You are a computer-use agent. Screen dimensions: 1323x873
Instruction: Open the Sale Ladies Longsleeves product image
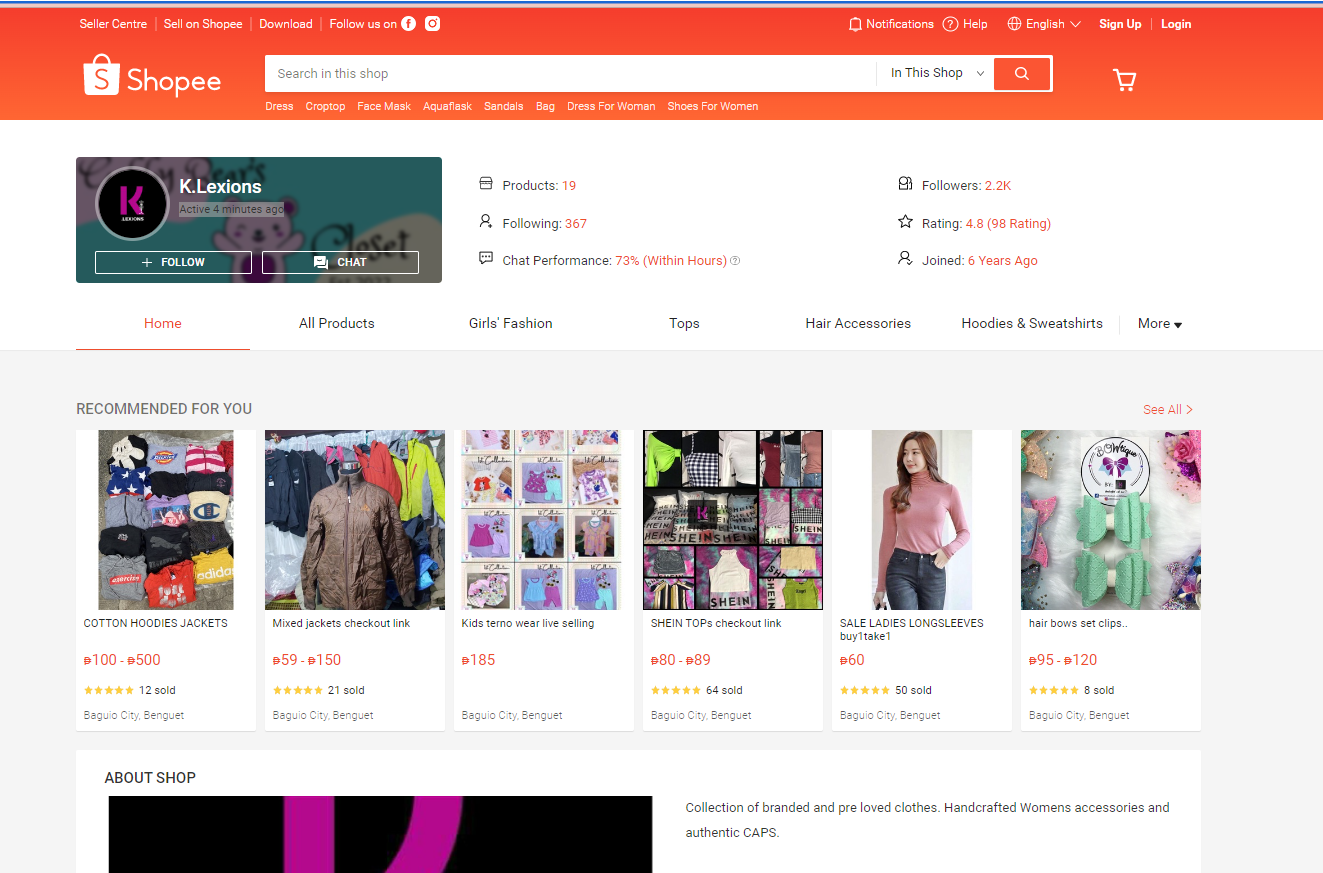click(x=922, y=520)
